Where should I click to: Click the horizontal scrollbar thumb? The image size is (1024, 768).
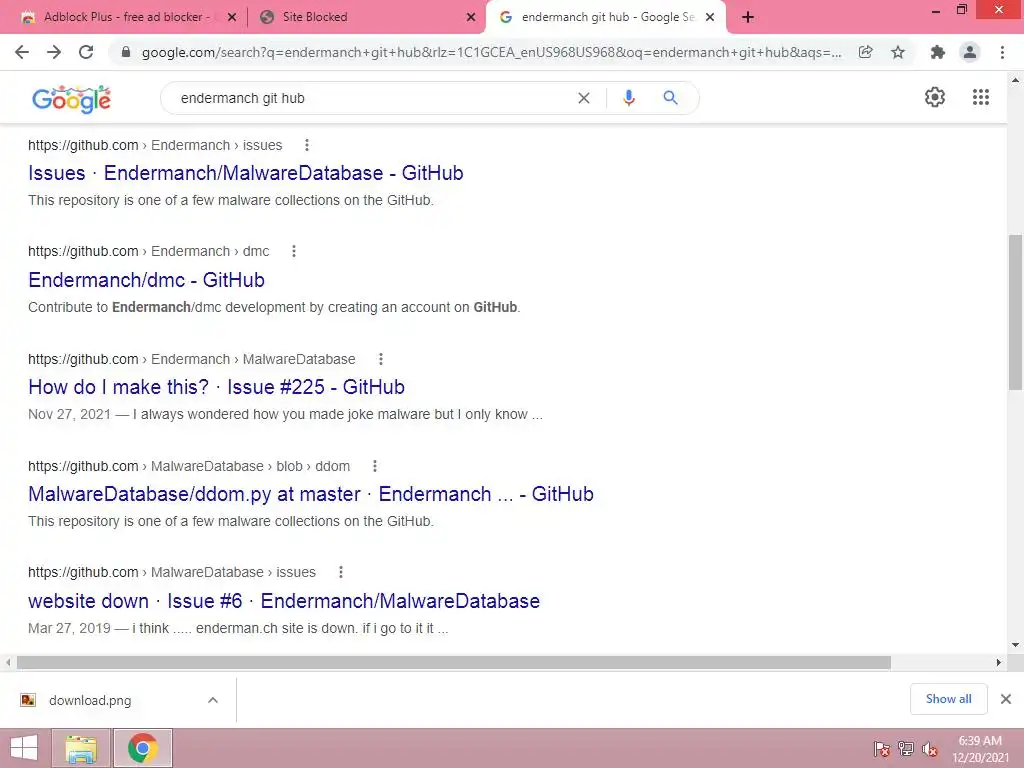coord(454,663)
